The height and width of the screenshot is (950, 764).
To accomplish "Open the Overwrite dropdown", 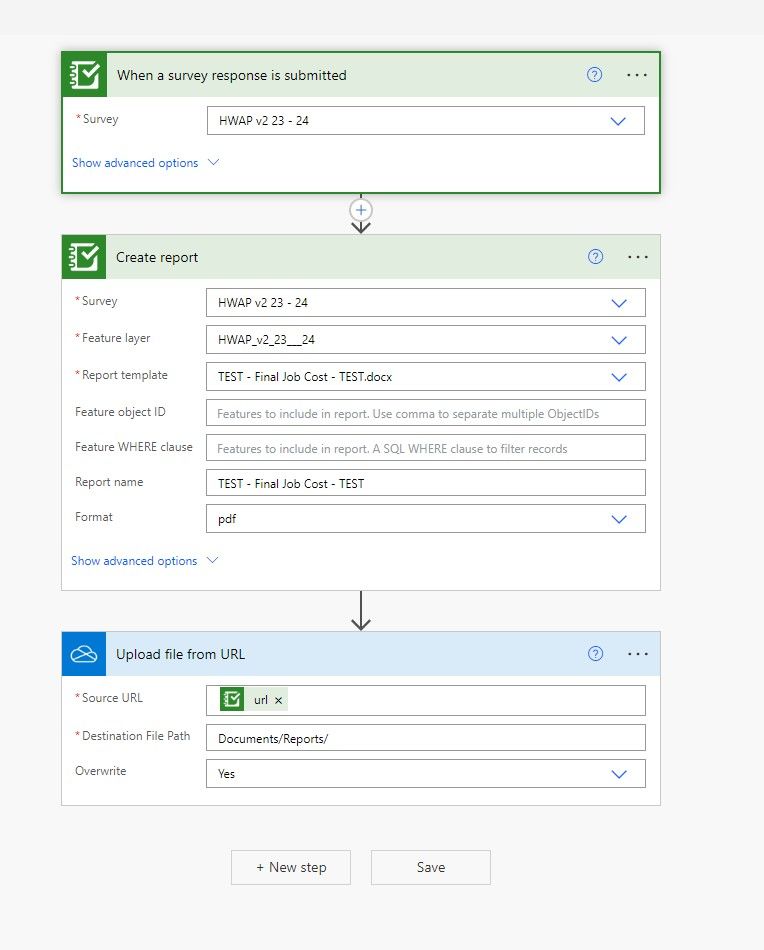I will click(619, 774).
